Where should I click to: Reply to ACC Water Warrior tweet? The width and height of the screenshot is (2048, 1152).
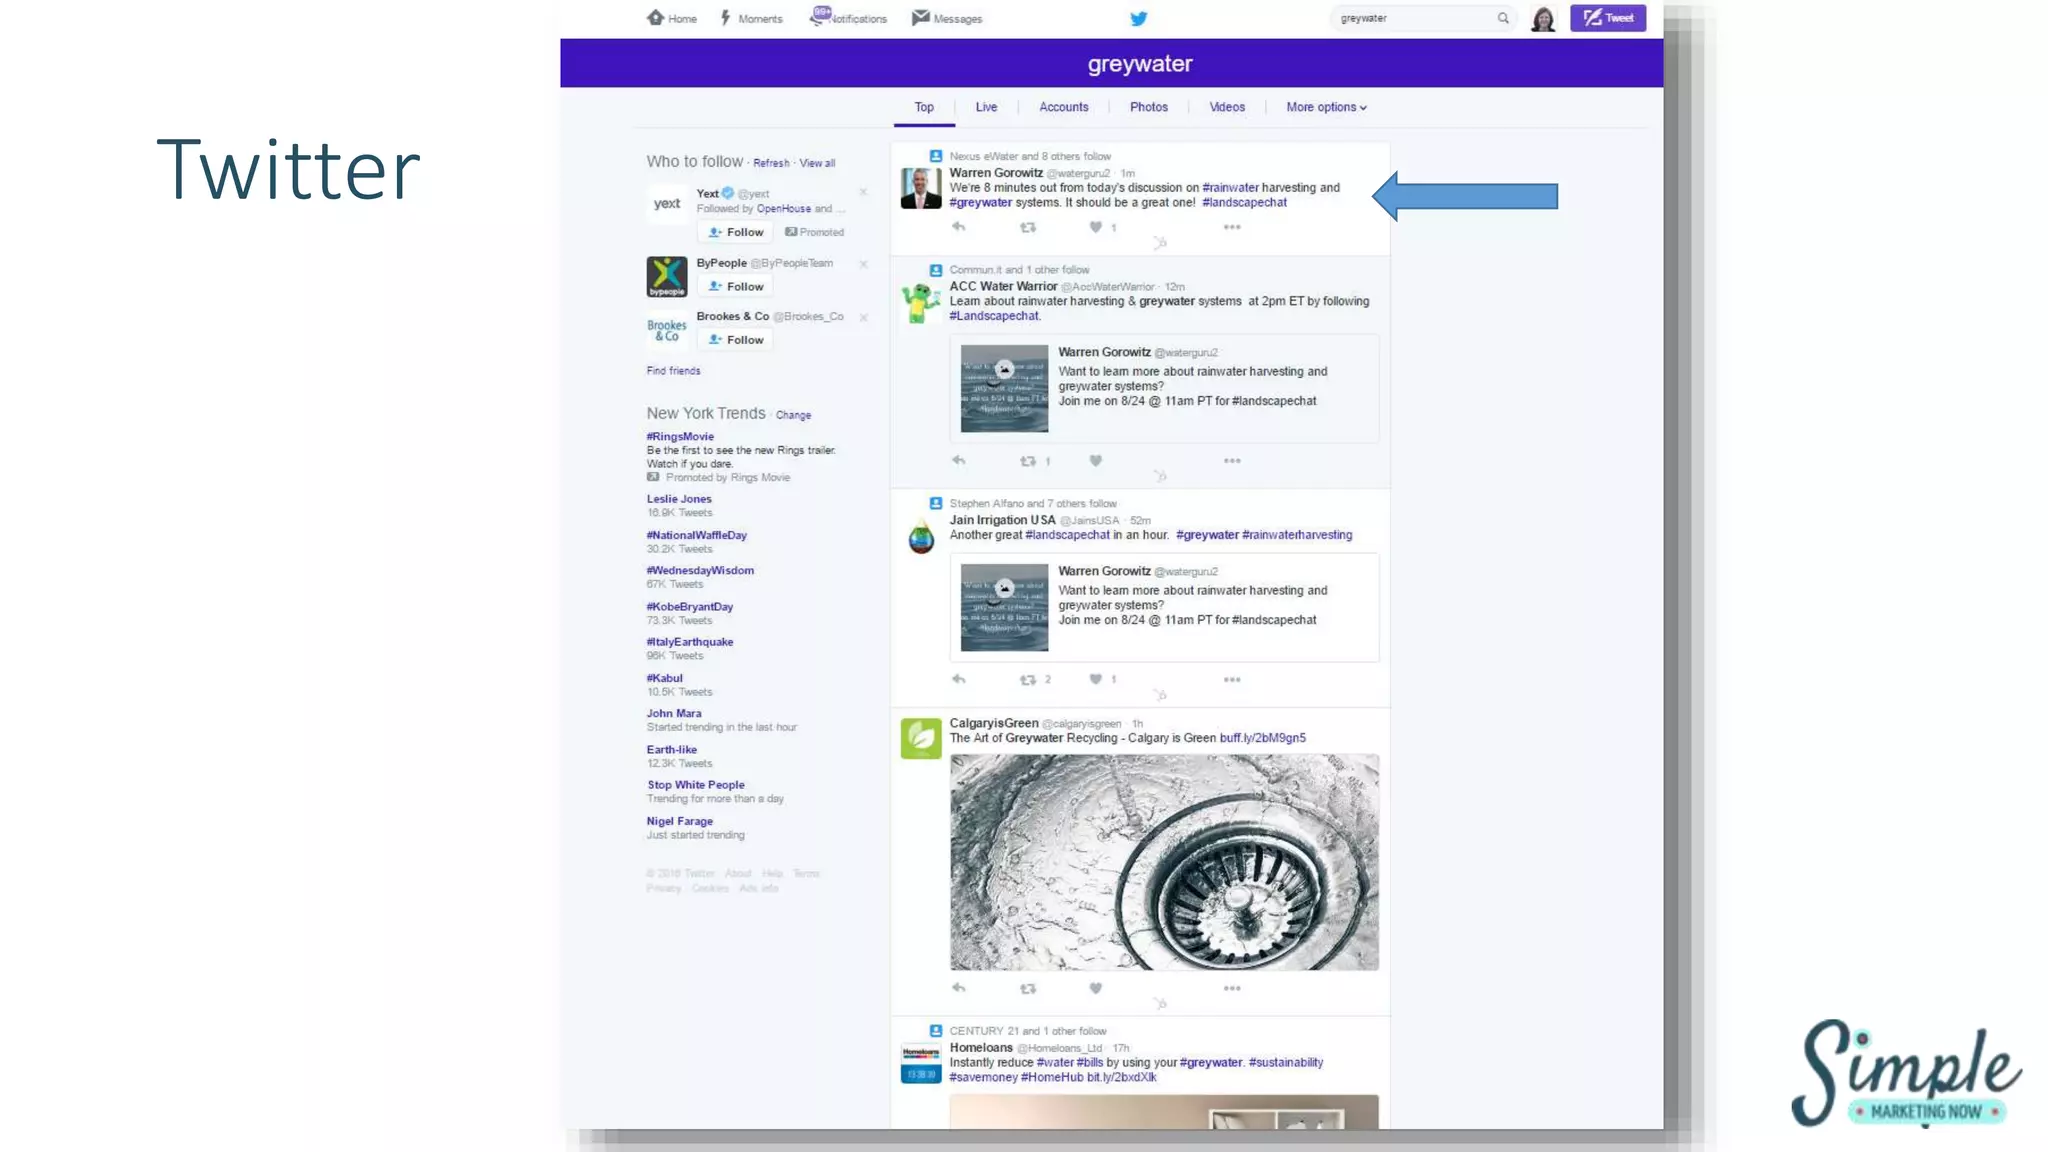pyautogui.click(x=958, y=461)
